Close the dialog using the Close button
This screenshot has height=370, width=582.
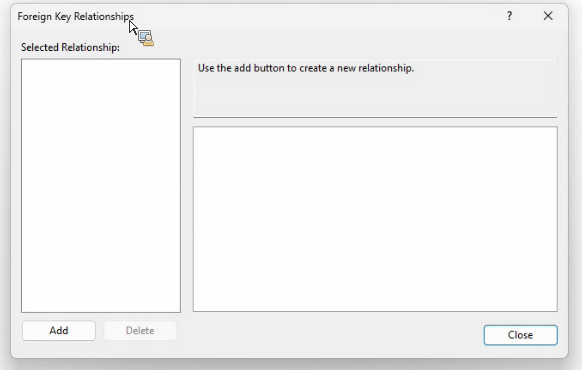[x=520, y=335]
